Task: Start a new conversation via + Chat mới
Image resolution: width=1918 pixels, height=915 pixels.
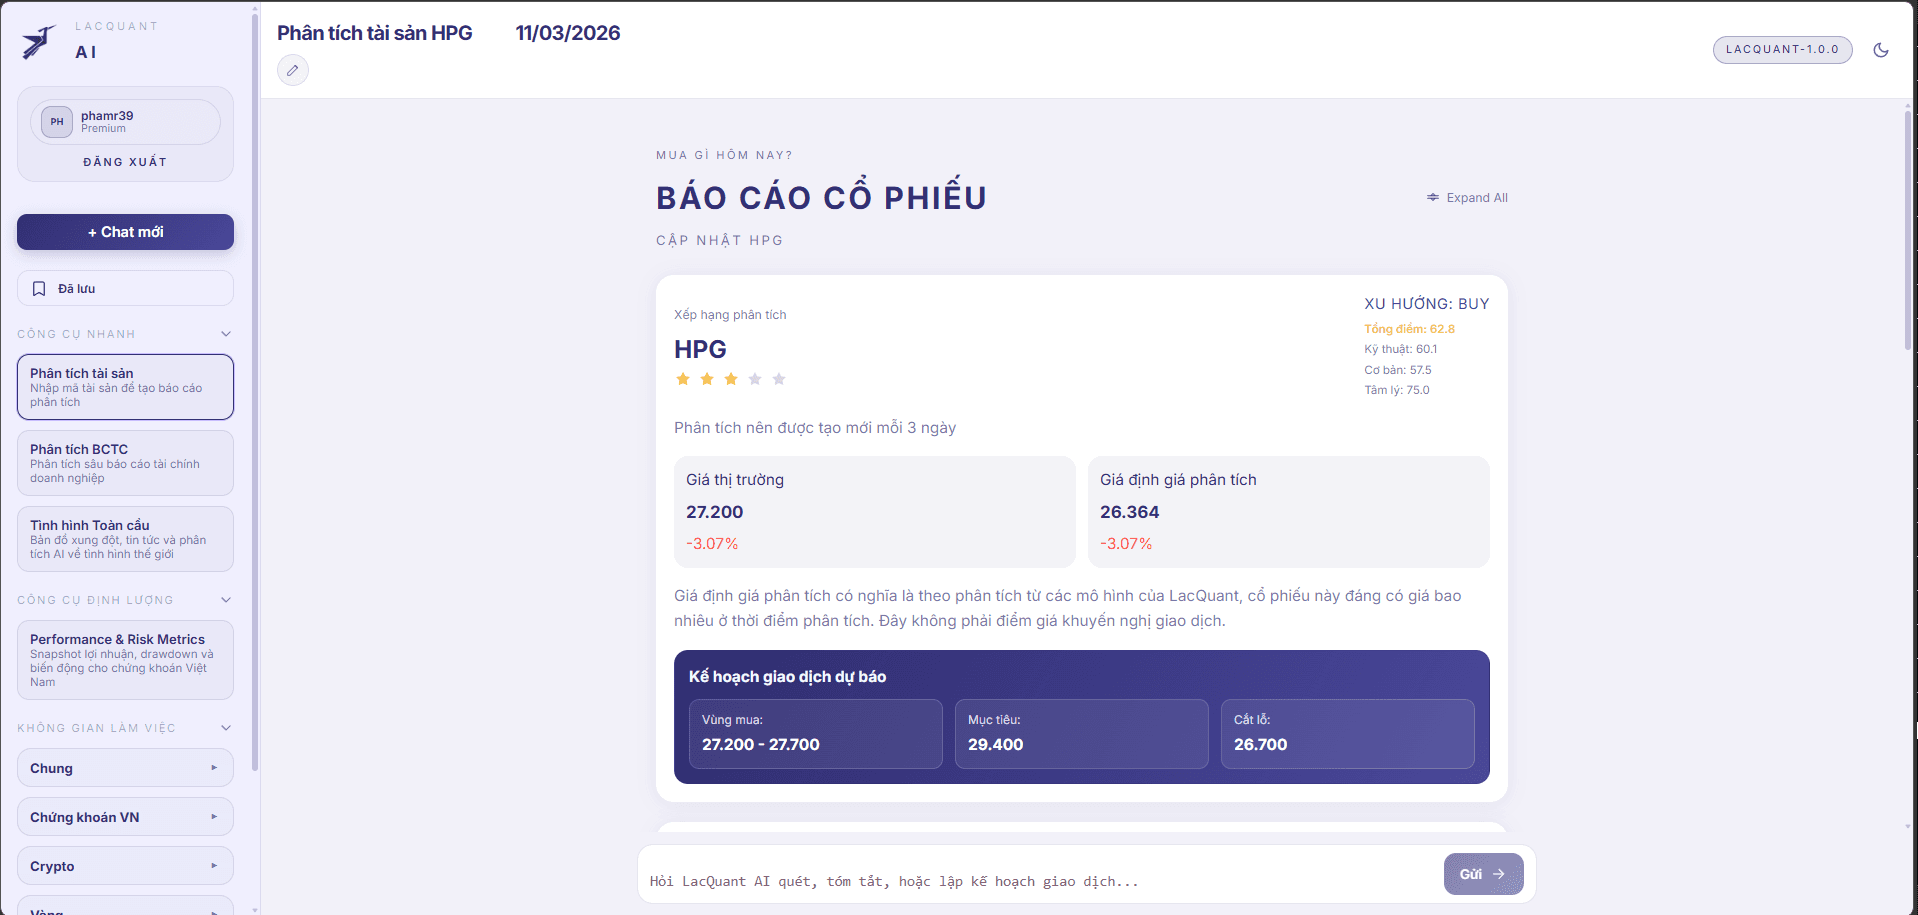Action: click(x=125, y=231)
